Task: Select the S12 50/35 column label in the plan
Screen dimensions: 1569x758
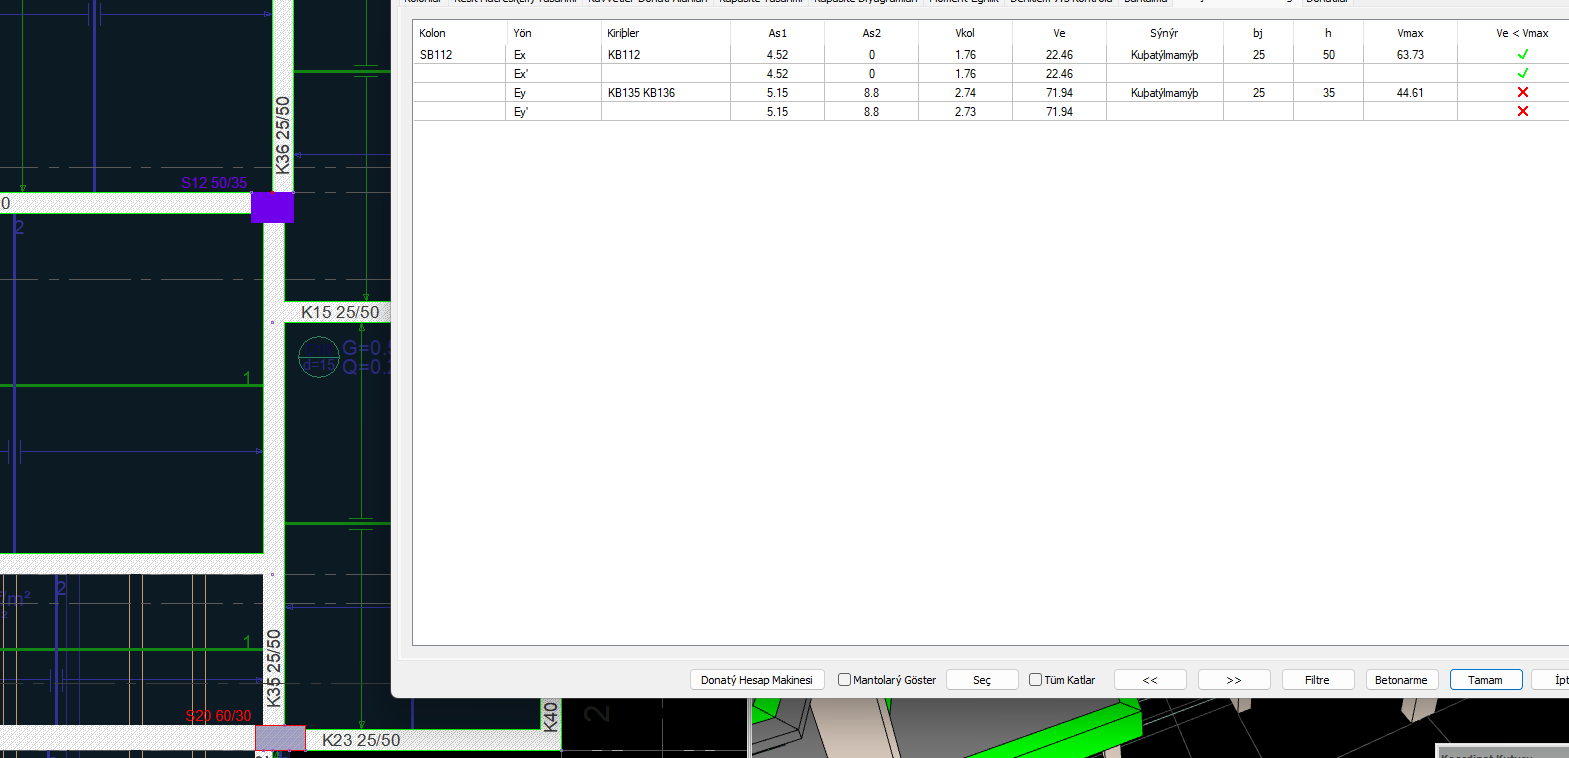Action: pyautogui.click(x=214, y=183)
